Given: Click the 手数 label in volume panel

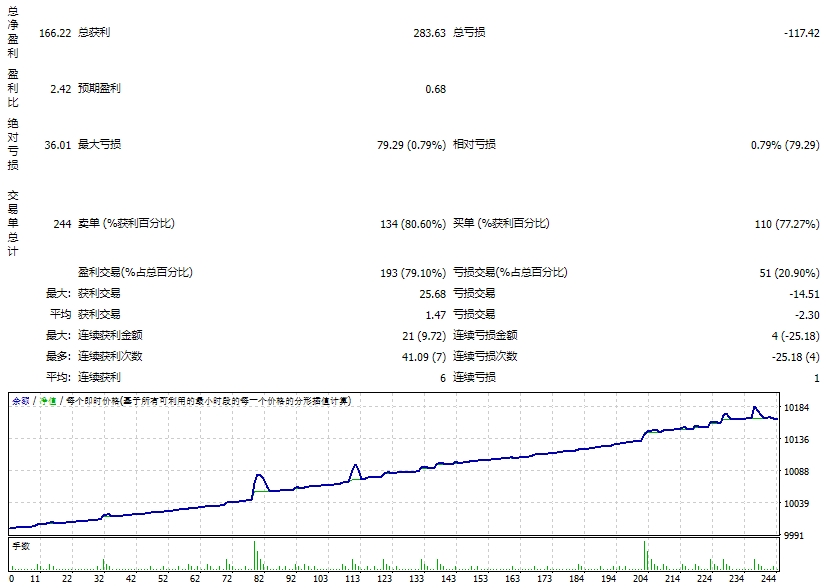Looking at the screenshot, I should (21, 546).
